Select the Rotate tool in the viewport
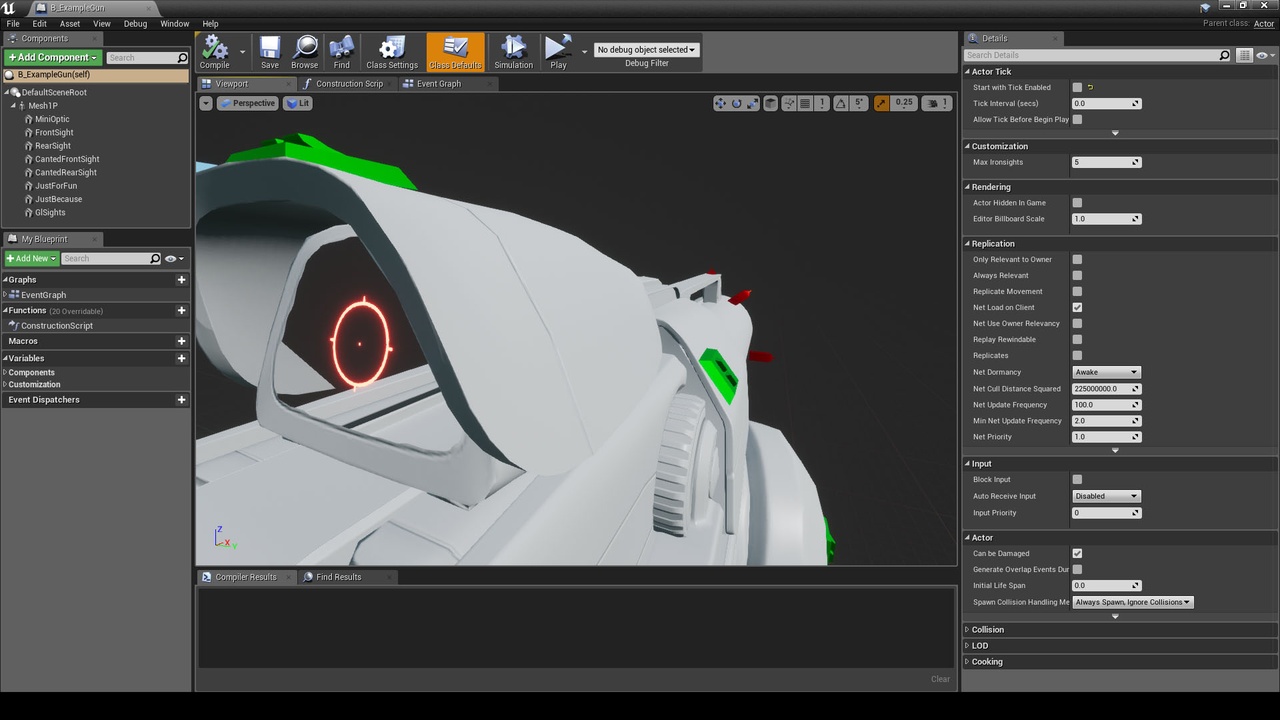The image size is (1280, 720). pyautogui.click(x=737, y=103)
